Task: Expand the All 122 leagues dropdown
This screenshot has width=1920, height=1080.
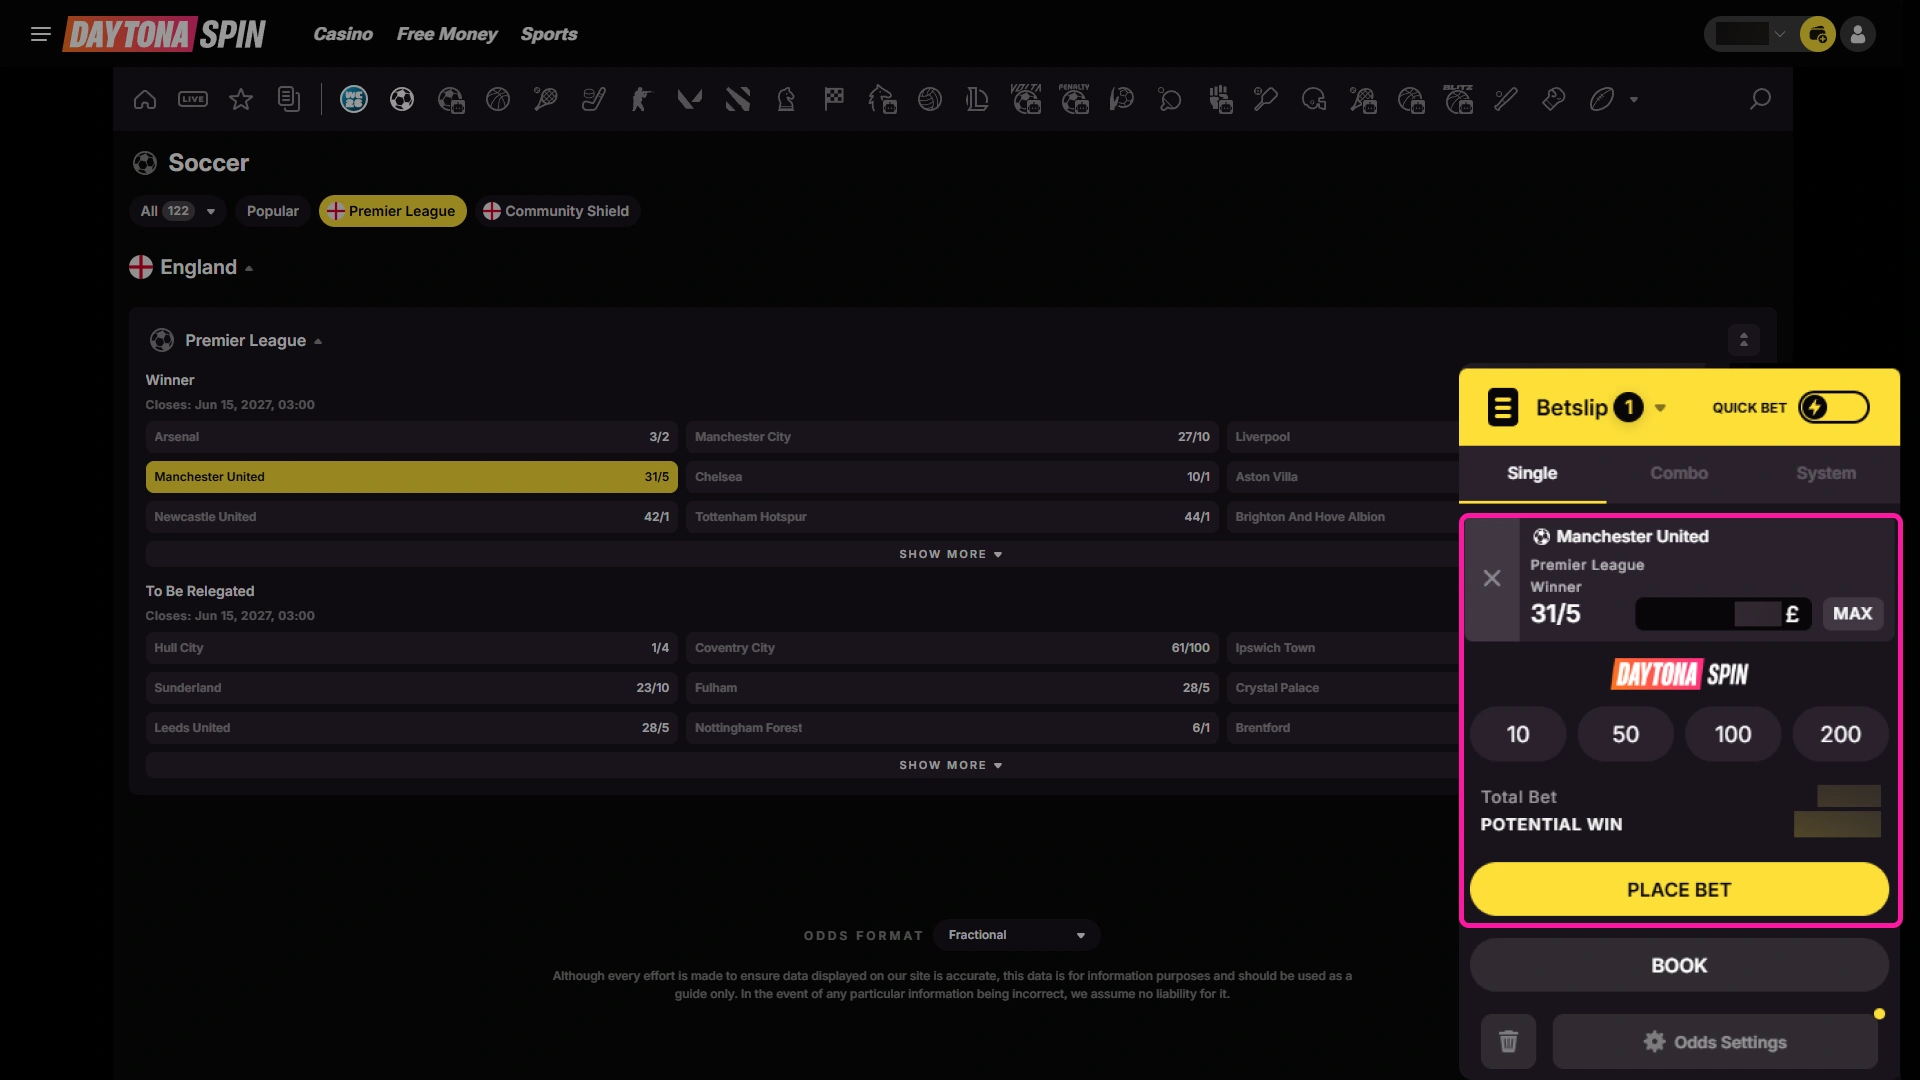Action: [177, 211]
